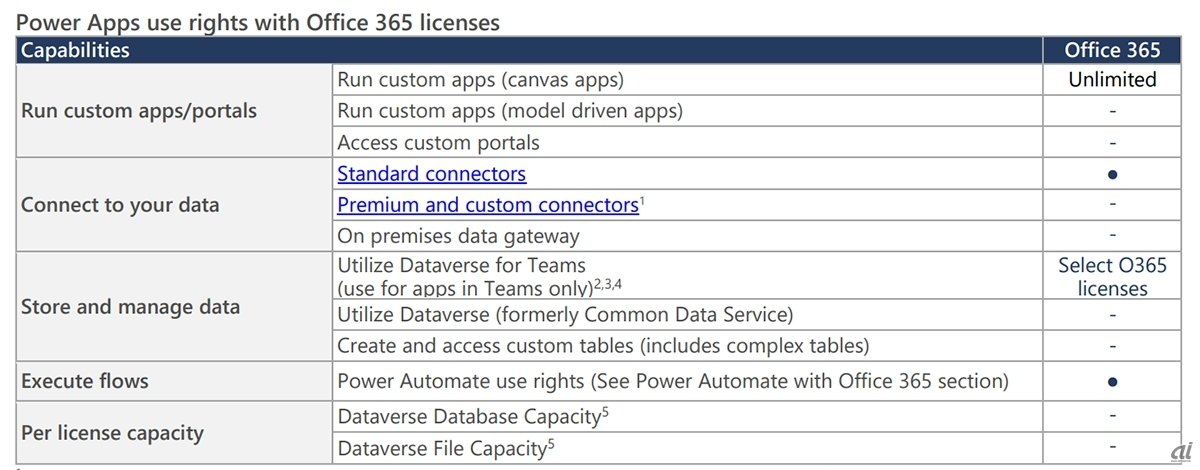Click the 'Dataverse Database Capacity' text

468,417
